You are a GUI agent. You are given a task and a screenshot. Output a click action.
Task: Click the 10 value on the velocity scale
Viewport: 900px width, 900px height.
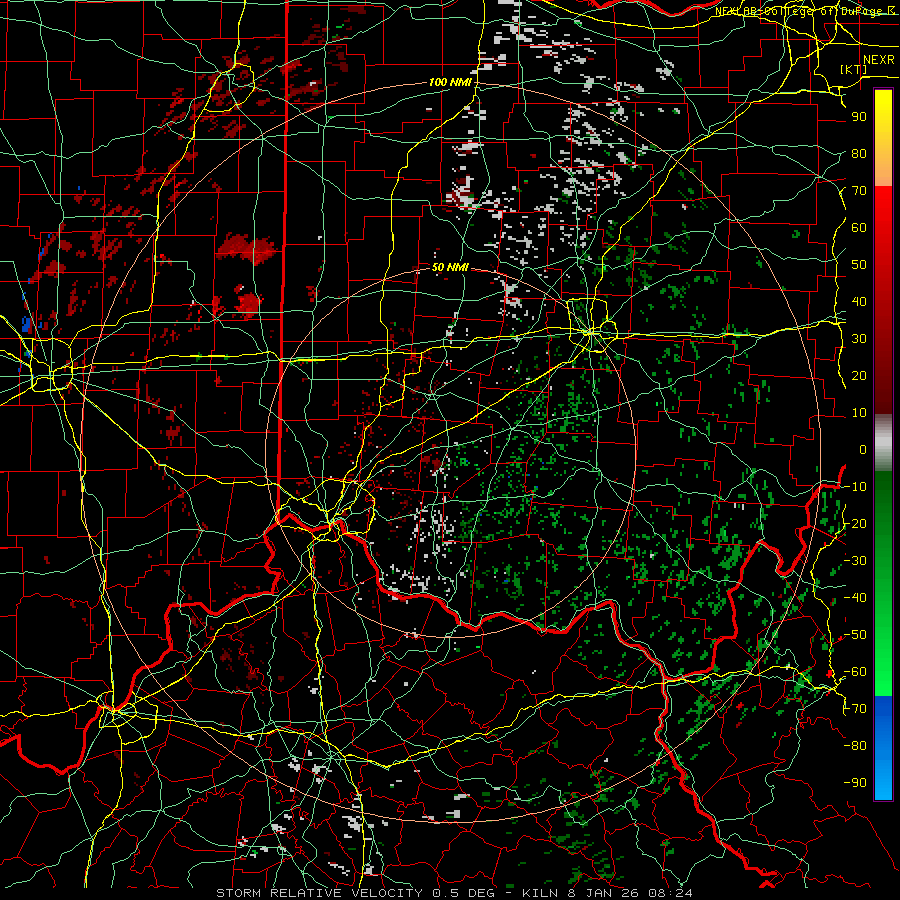[x=859, y=413]
